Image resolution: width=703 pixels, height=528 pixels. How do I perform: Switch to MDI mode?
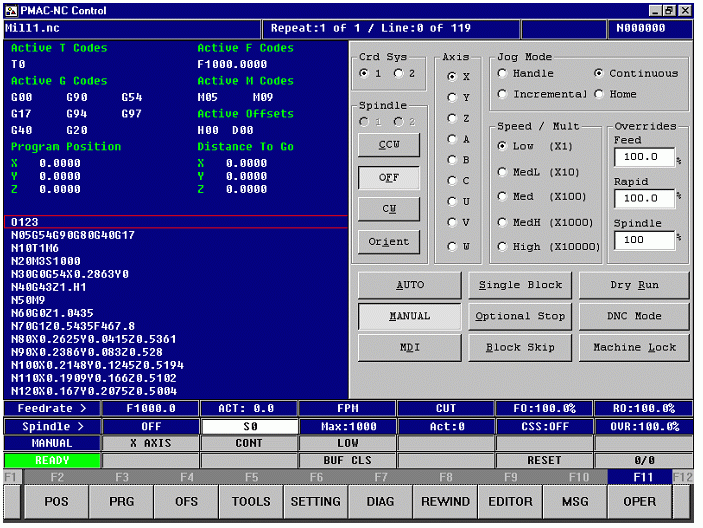click(x=409, y=348)
